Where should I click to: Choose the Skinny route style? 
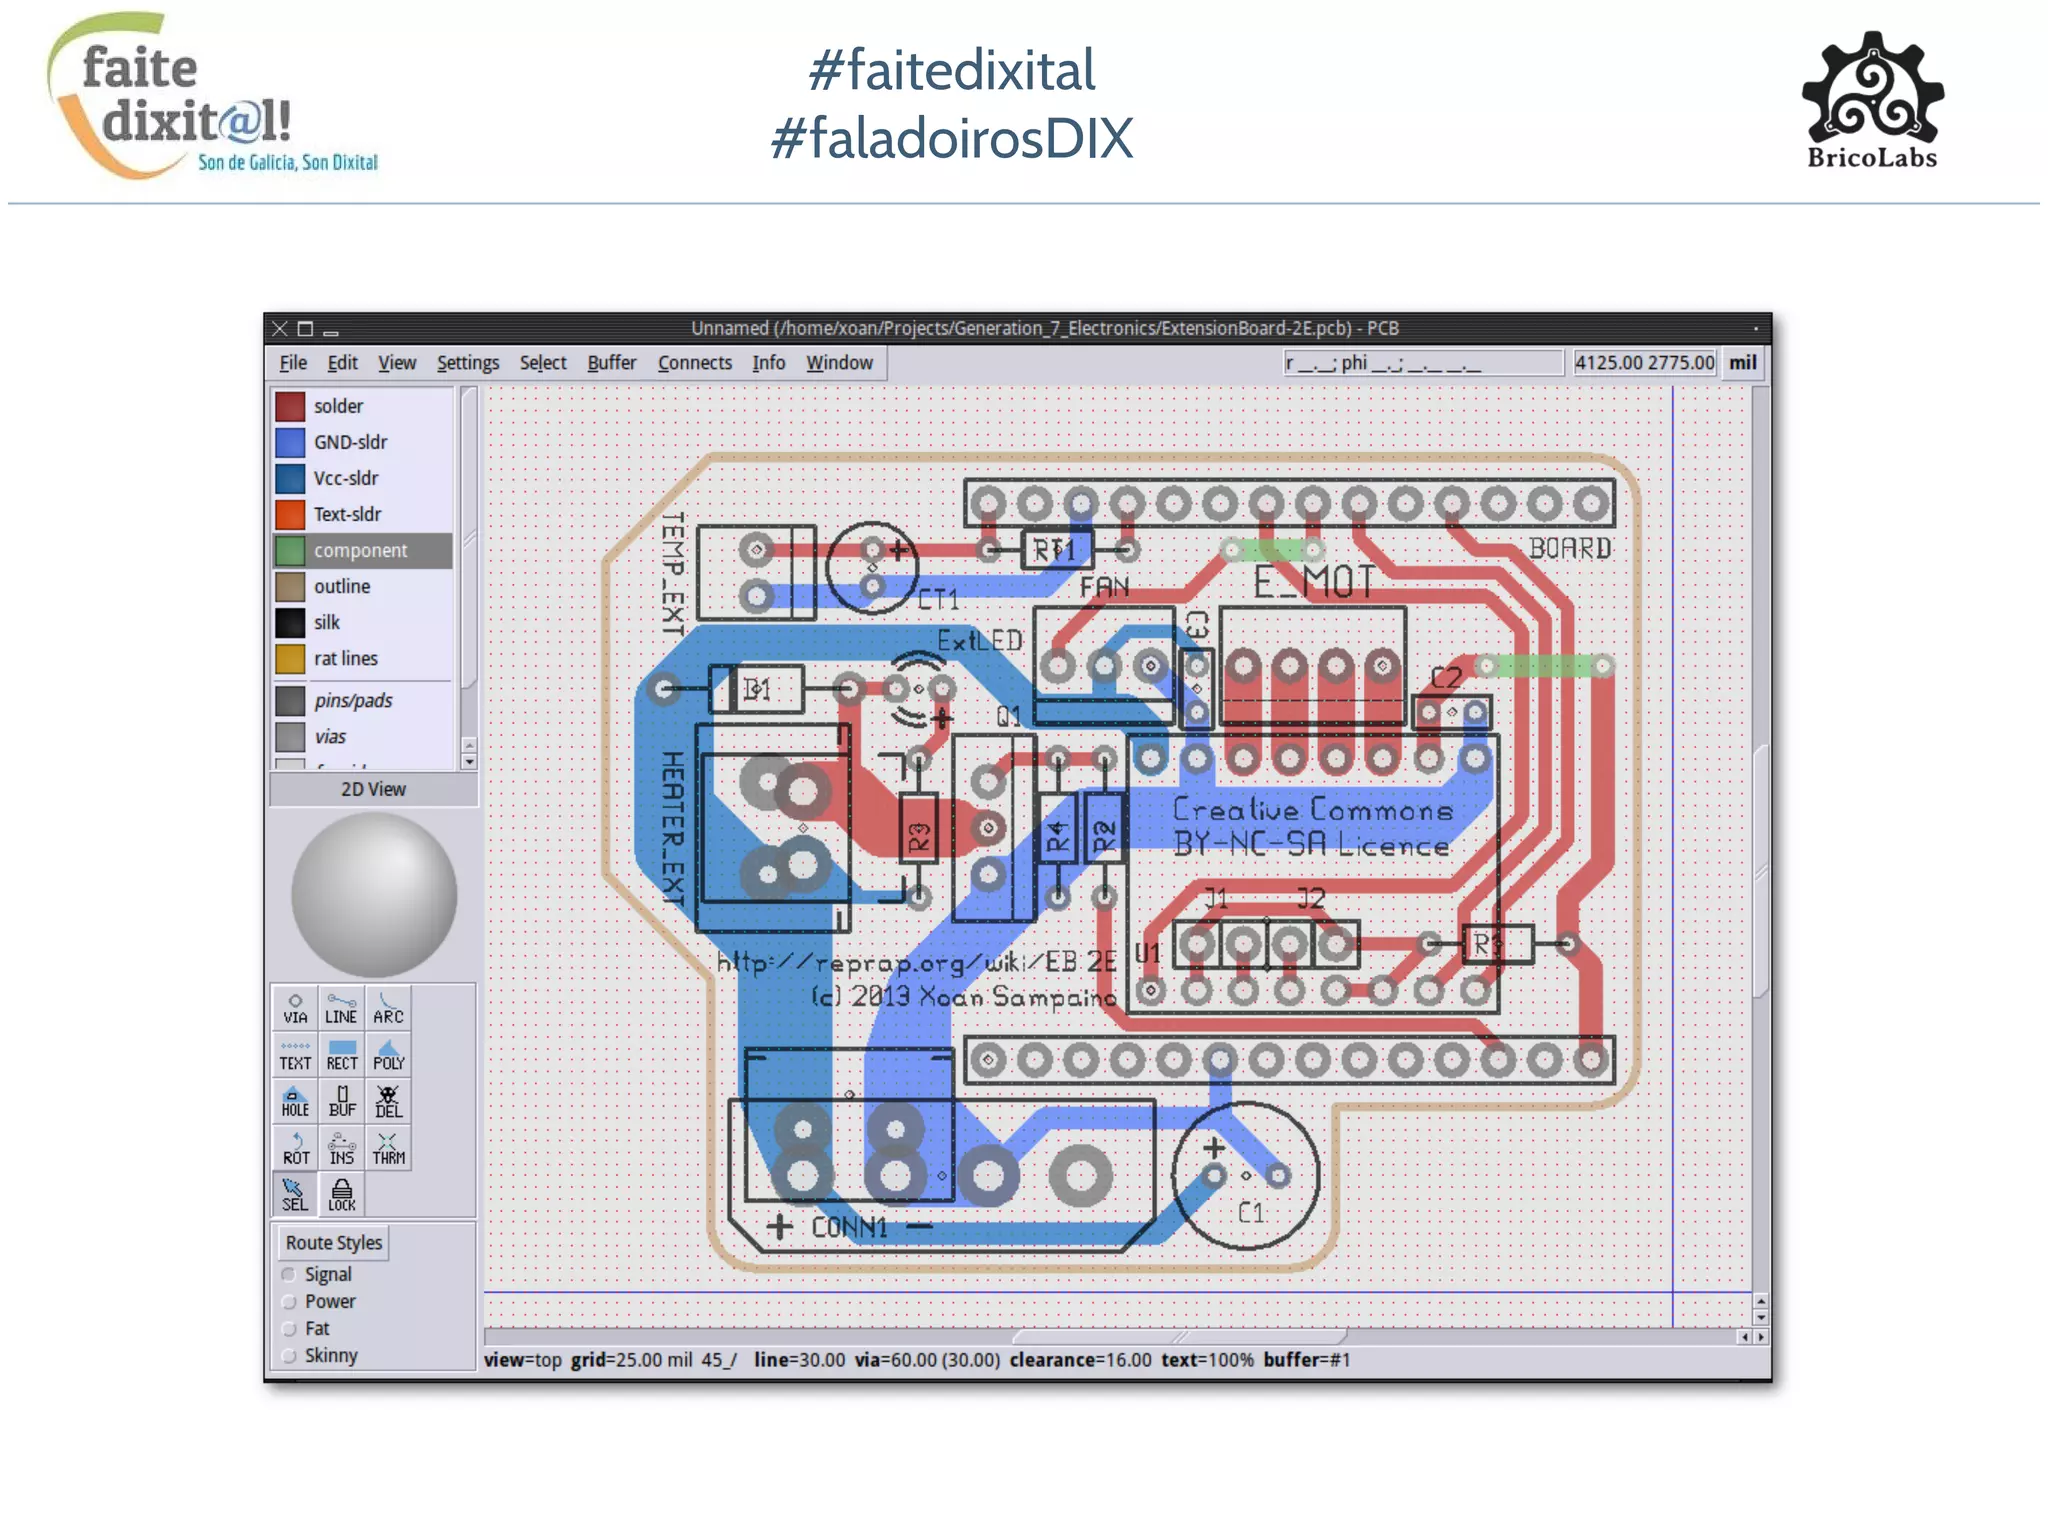click(x=290, y=1355)
